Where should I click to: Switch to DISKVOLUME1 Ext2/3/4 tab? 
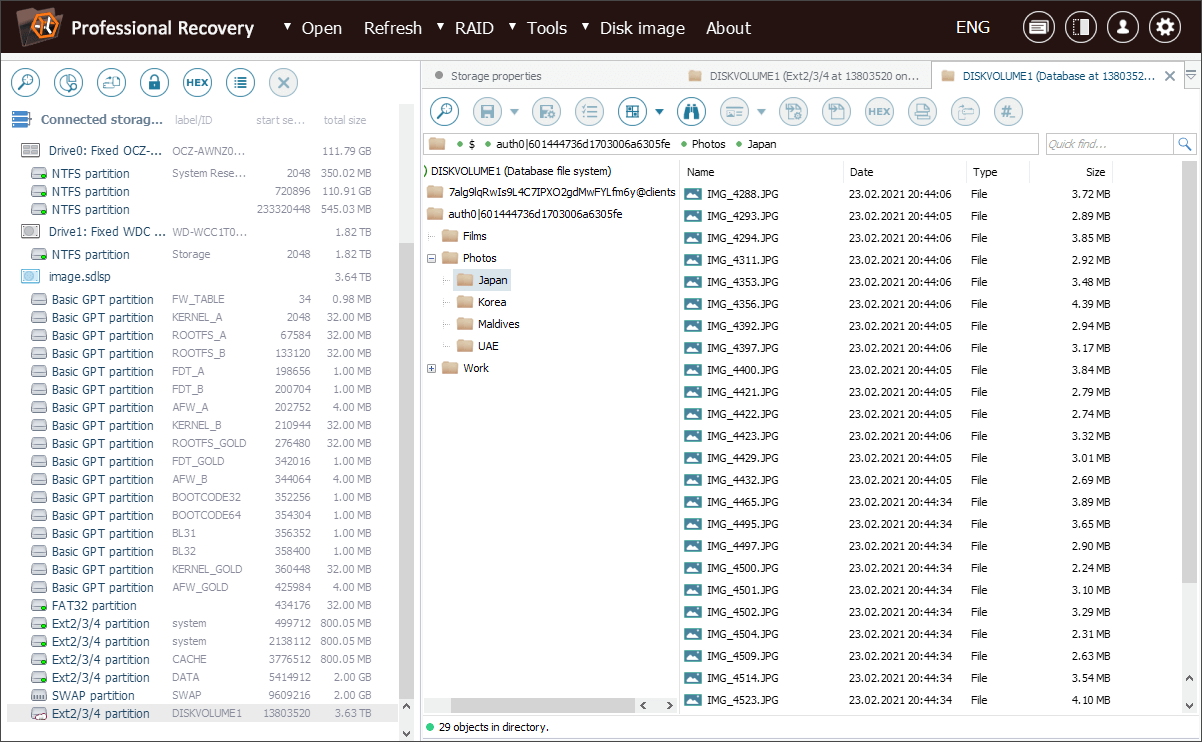tap(803, 75)
